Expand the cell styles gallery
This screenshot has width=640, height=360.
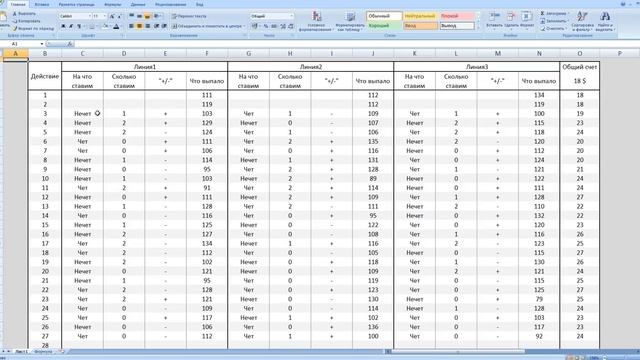click(x=478, y=28)
